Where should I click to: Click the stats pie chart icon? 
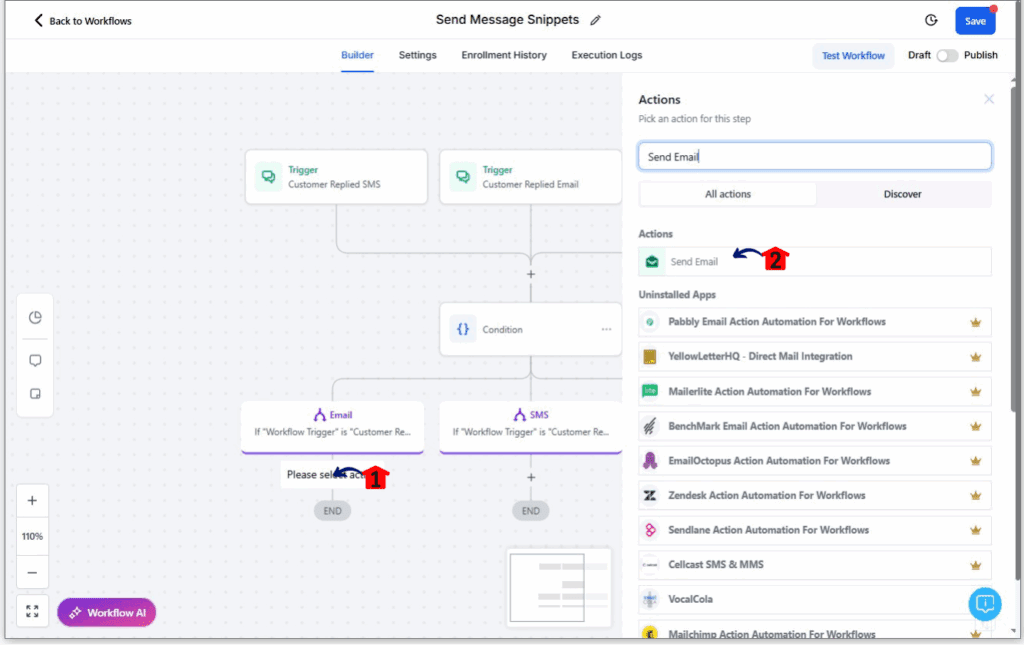click(x=35, y=317)
